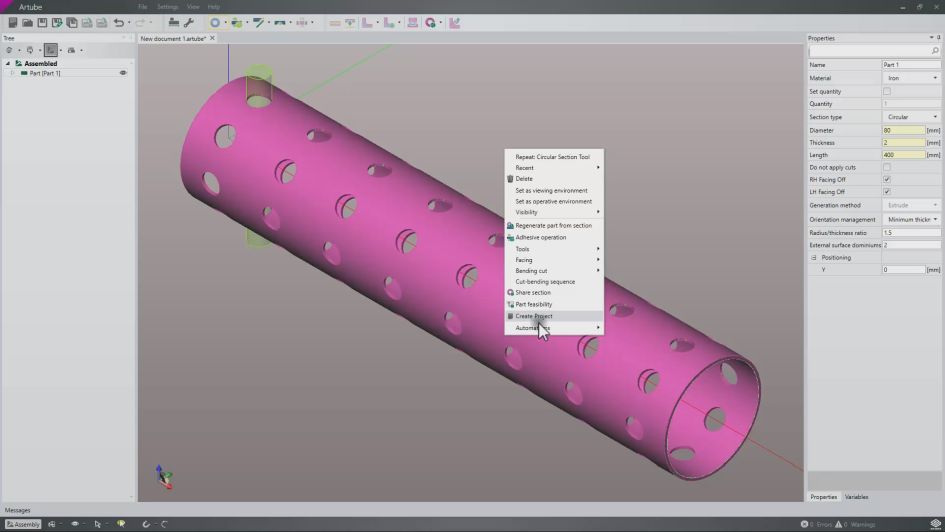Viewport: 945px width, 532px height.
Task: Collapse the Positioning section expander
Action: (814, 257)
